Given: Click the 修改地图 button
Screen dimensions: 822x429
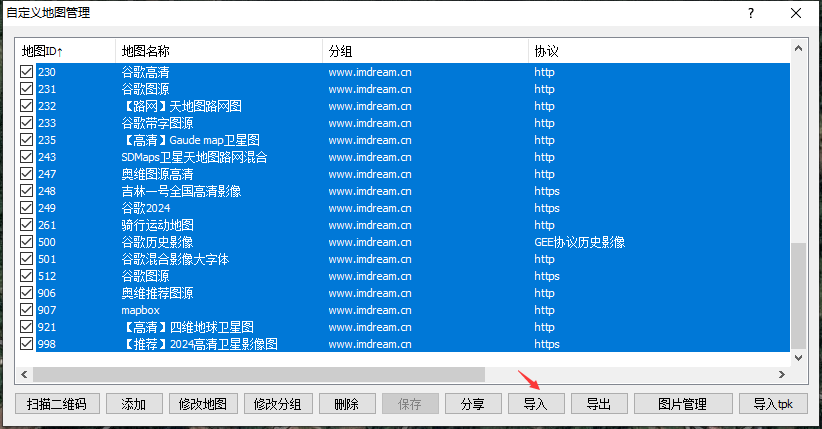Looking at the screenshot, I should (203, 404).
